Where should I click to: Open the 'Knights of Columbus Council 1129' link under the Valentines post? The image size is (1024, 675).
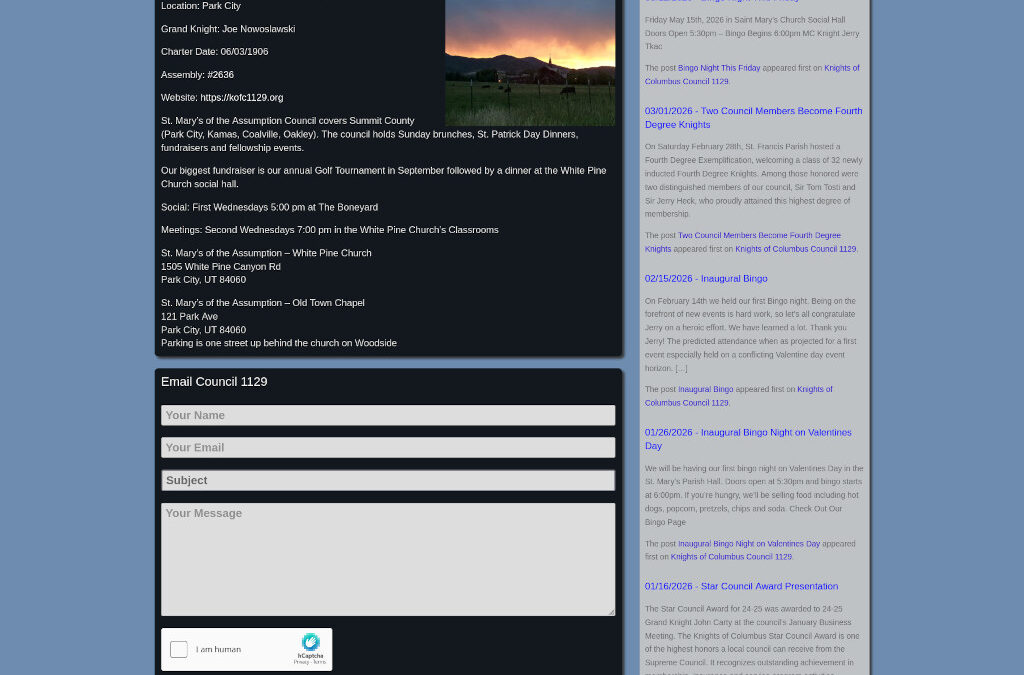tap(731, 557)
